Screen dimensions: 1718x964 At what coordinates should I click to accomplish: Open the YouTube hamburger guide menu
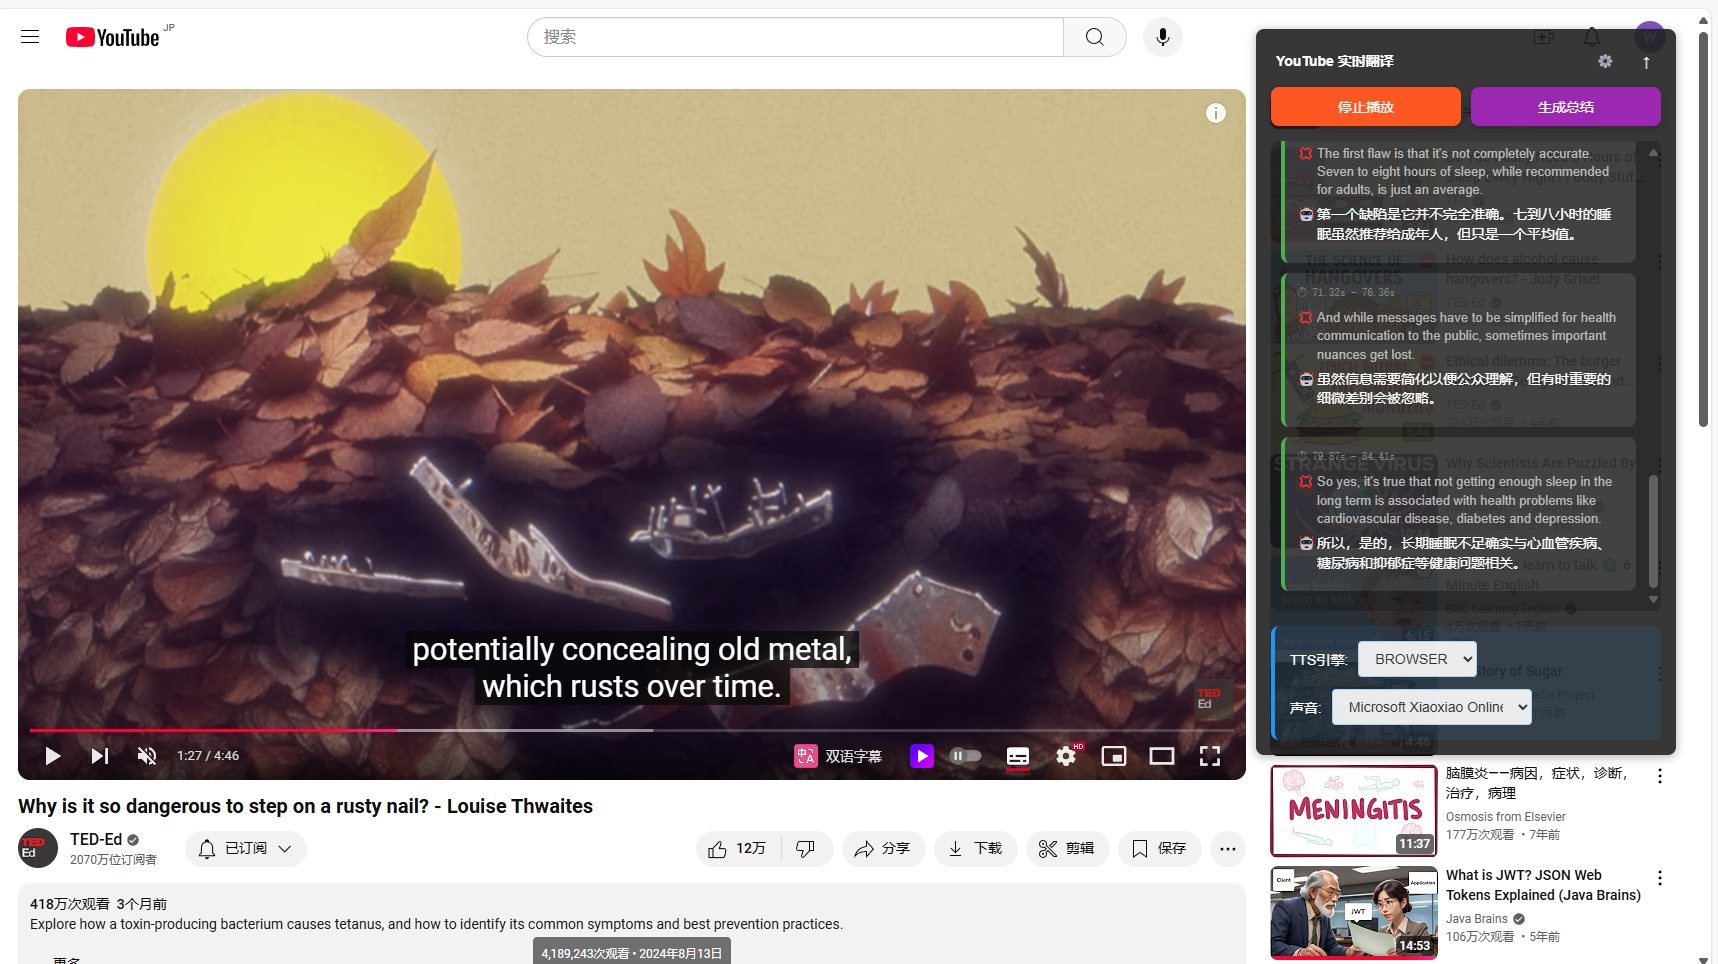[30, 37]
